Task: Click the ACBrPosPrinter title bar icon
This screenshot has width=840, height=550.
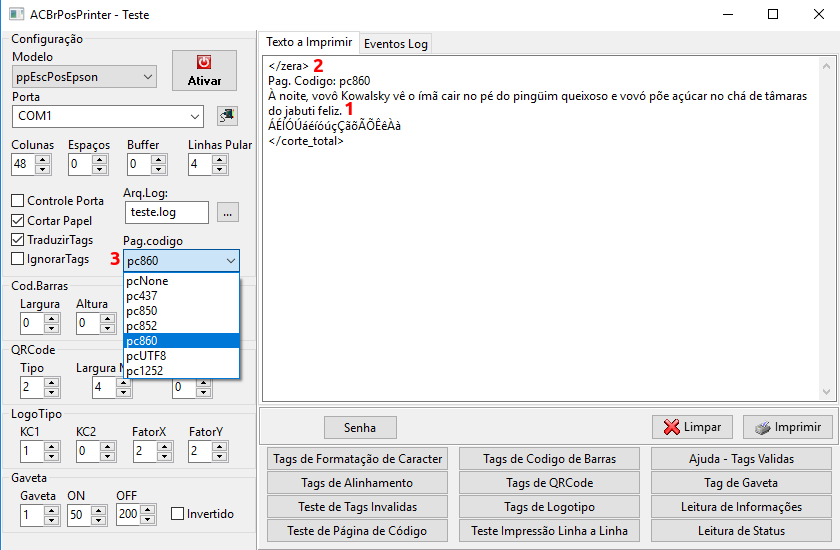Action: tap(17, 14)
